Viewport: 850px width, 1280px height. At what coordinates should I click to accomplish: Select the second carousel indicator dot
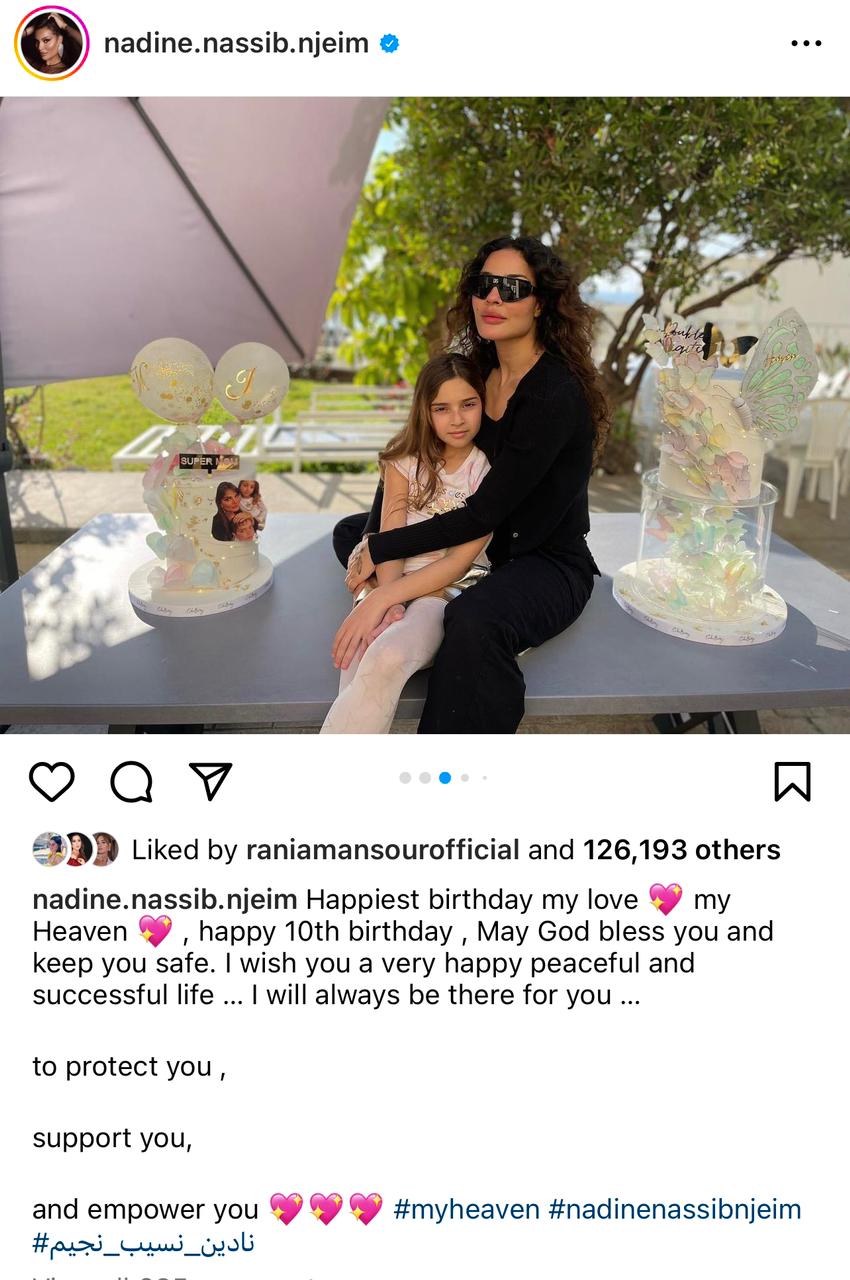425,777
